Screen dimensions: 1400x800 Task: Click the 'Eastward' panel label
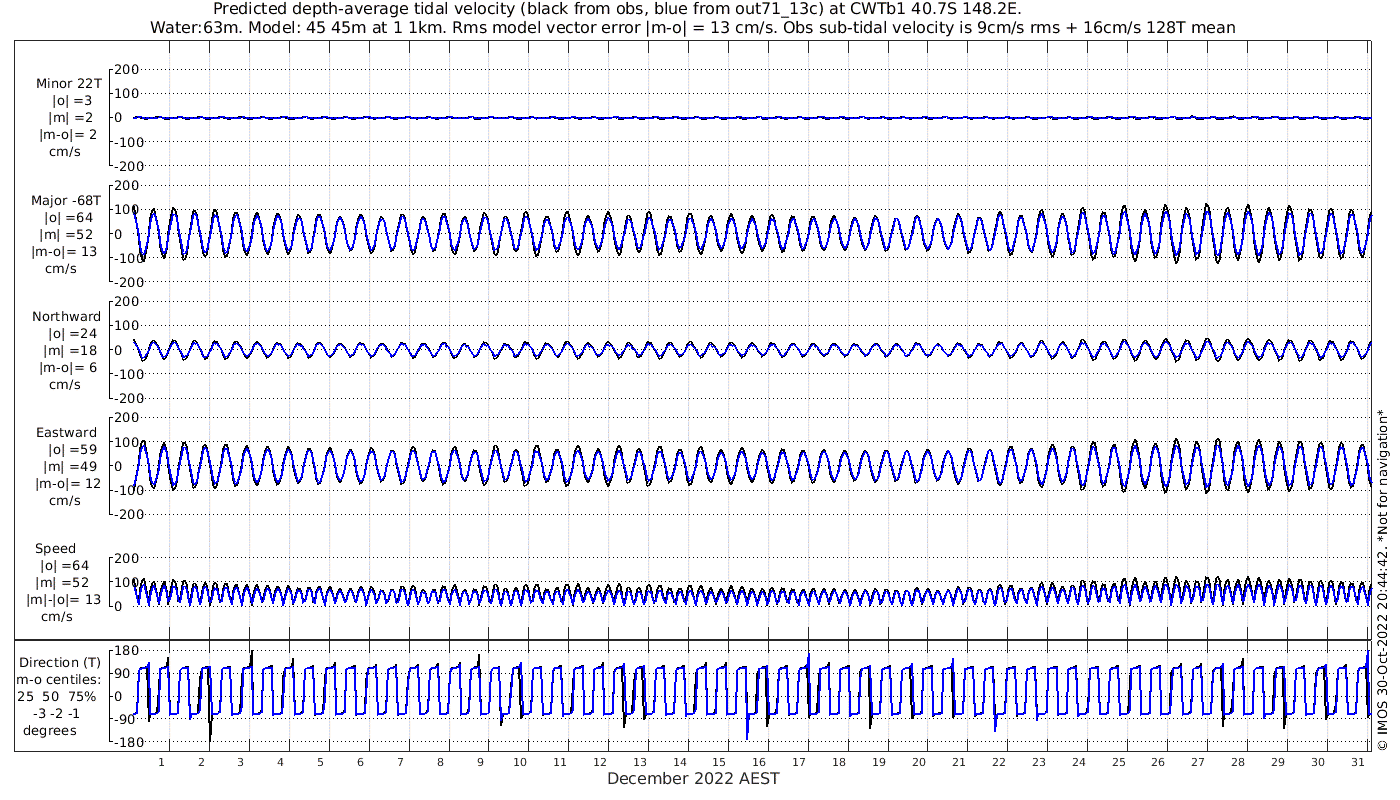click(67, 433)
